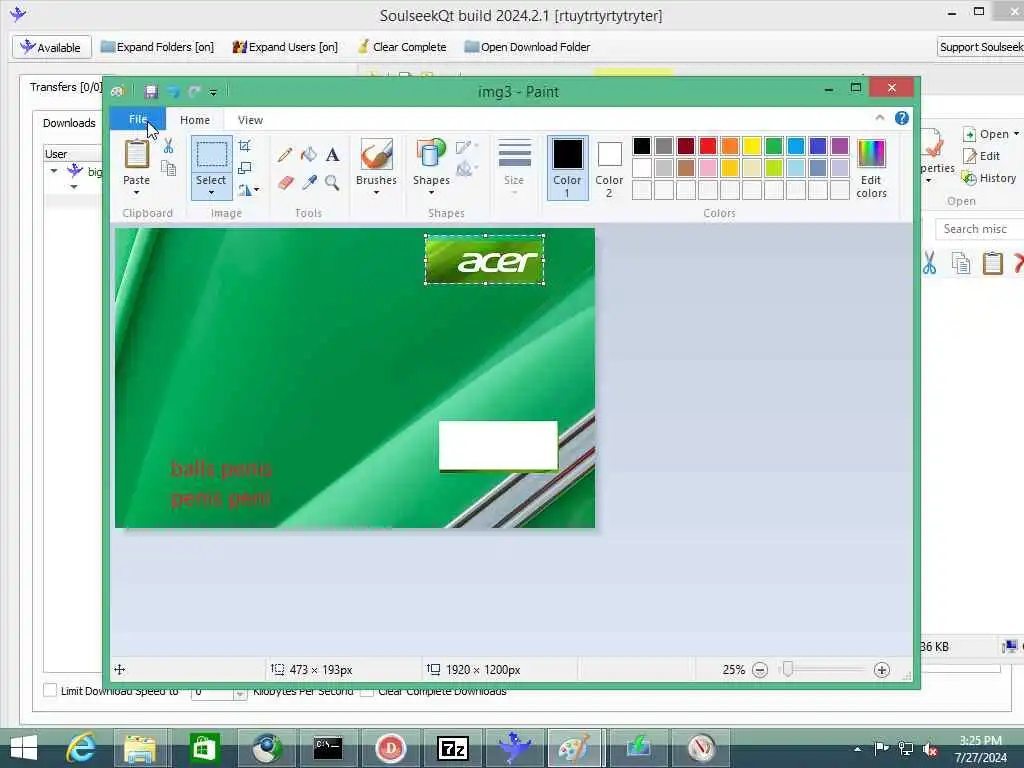This screenshot has height=768, width=1024.
Task: Pick the yellow palette swatch
Action: click(x=752, y=146)
